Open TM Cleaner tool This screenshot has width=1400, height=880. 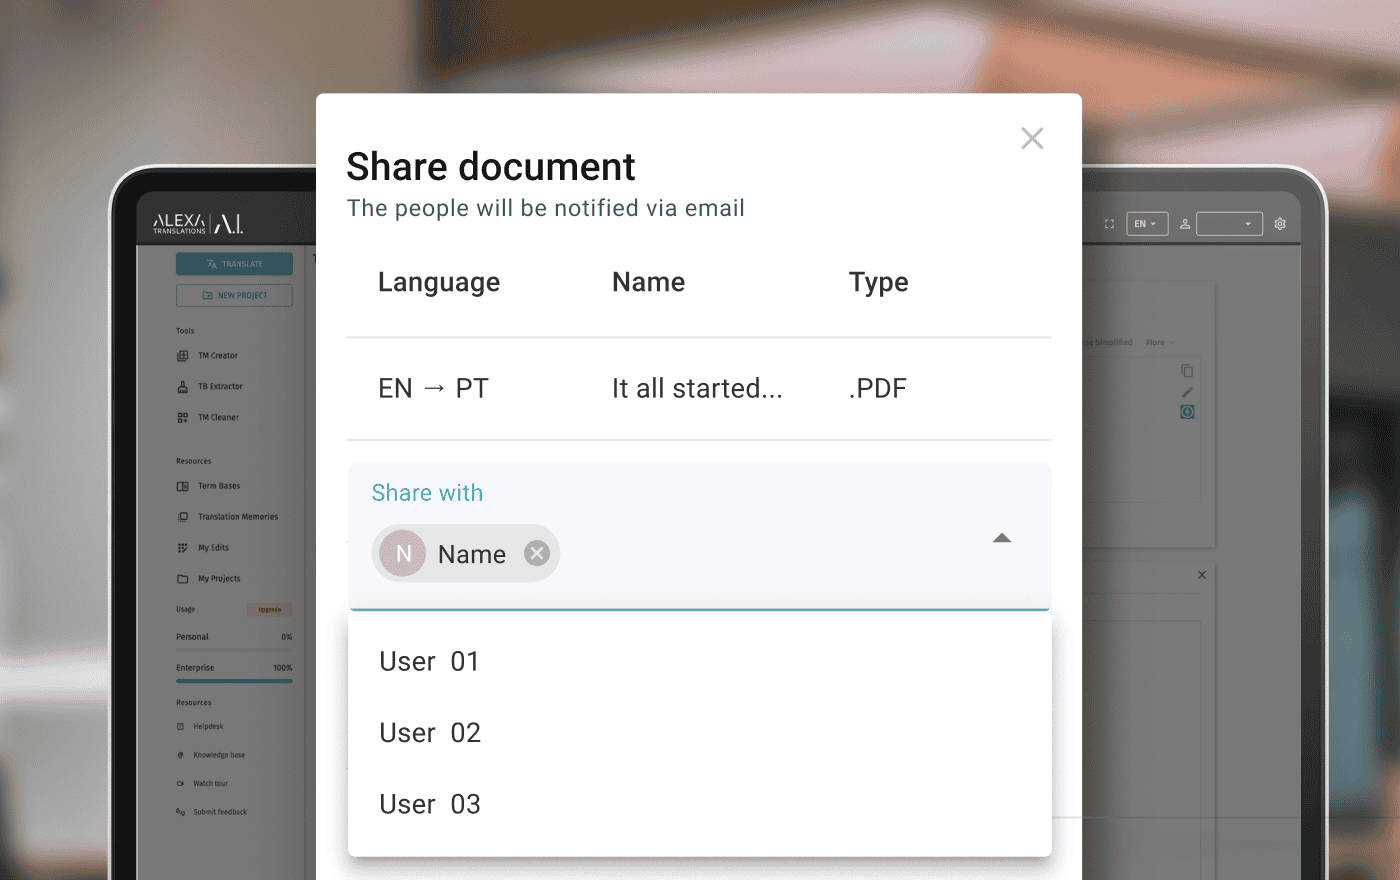pos(217,418)
